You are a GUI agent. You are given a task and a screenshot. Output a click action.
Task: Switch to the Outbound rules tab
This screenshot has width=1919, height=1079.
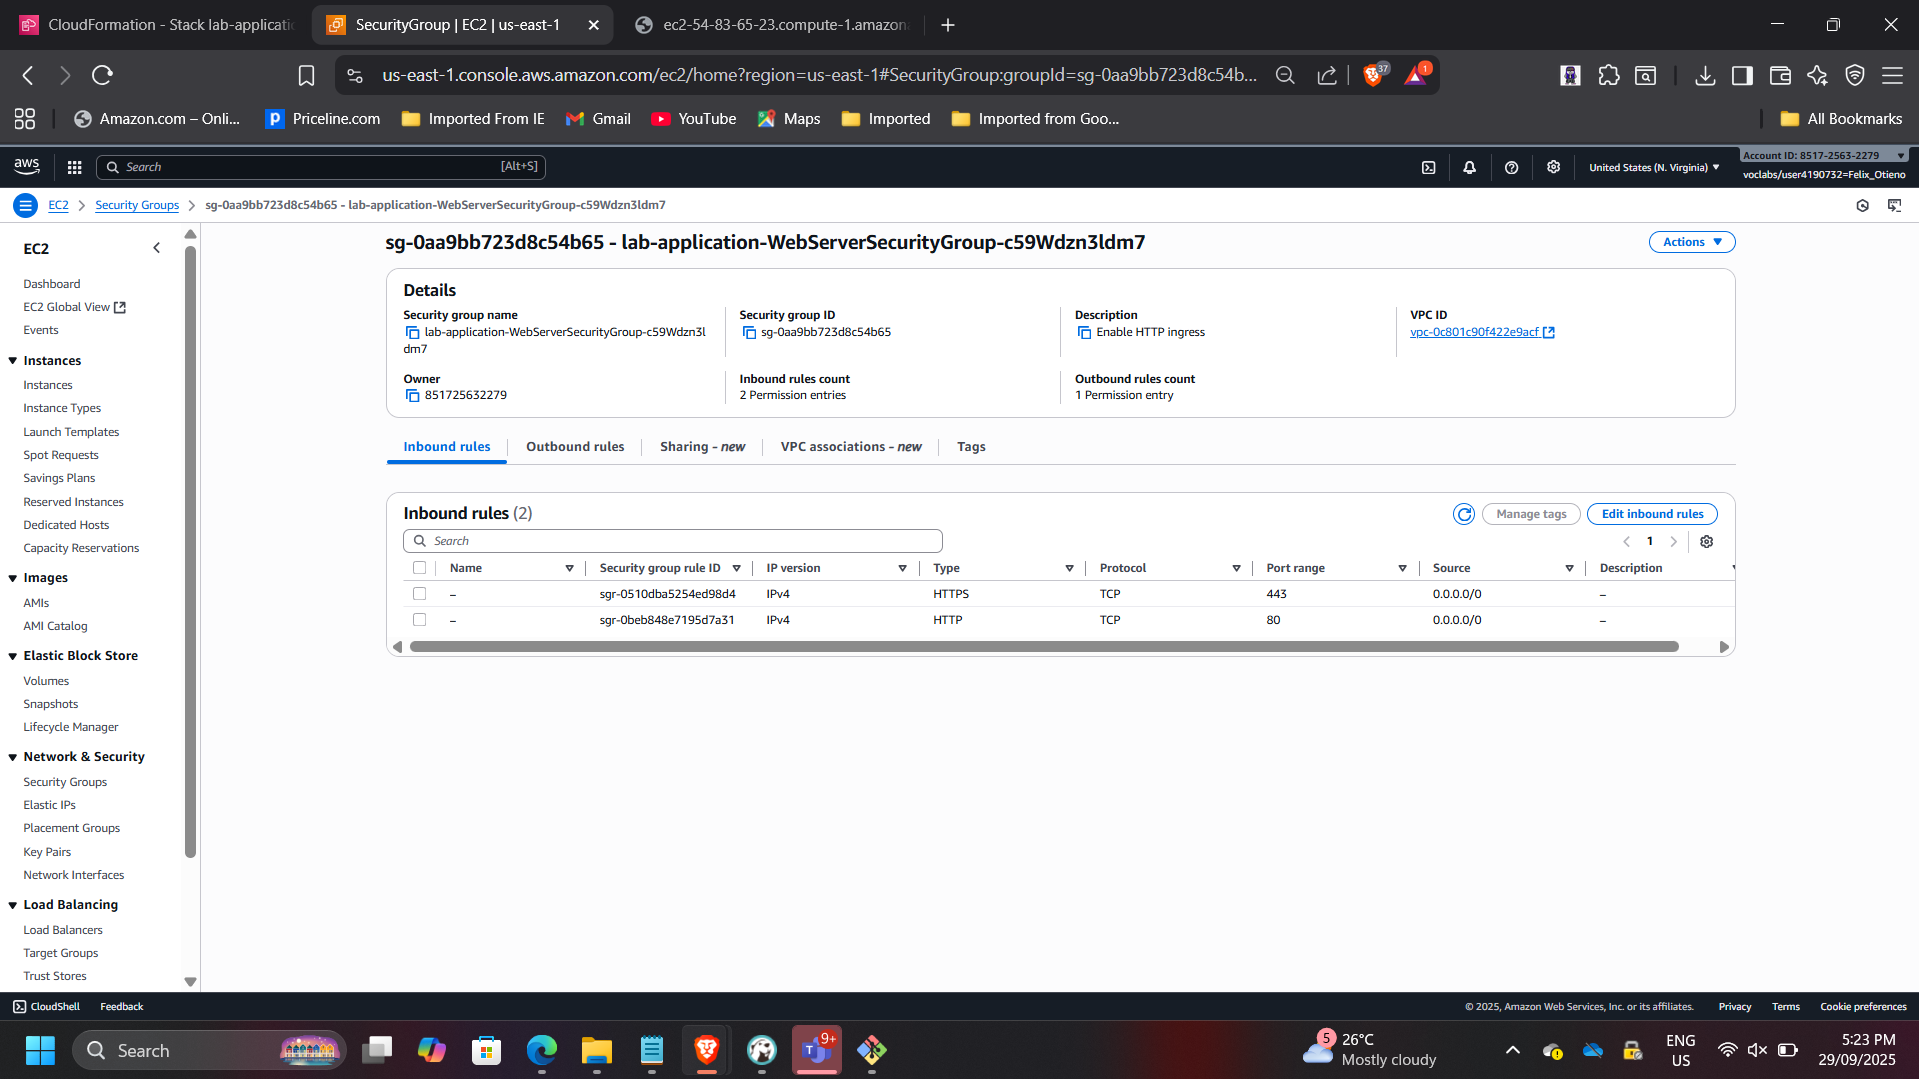(575, 447)
